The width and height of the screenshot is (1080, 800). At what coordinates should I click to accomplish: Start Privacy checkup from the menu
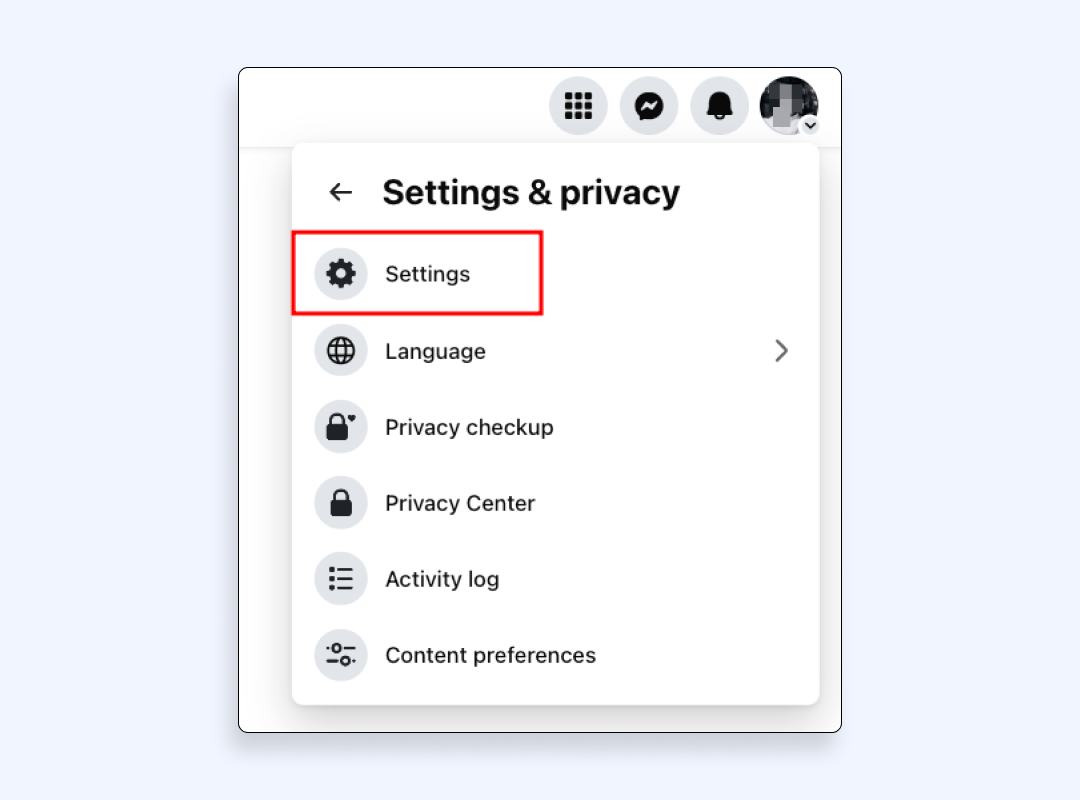[x=469, y=427]
